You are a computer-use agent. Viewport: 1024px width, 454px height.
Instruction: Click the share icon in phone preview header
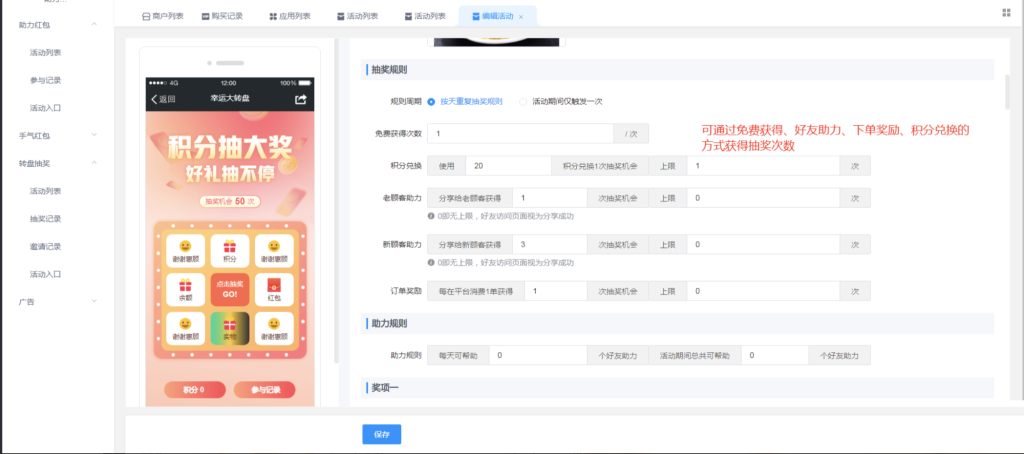point(301,99)
